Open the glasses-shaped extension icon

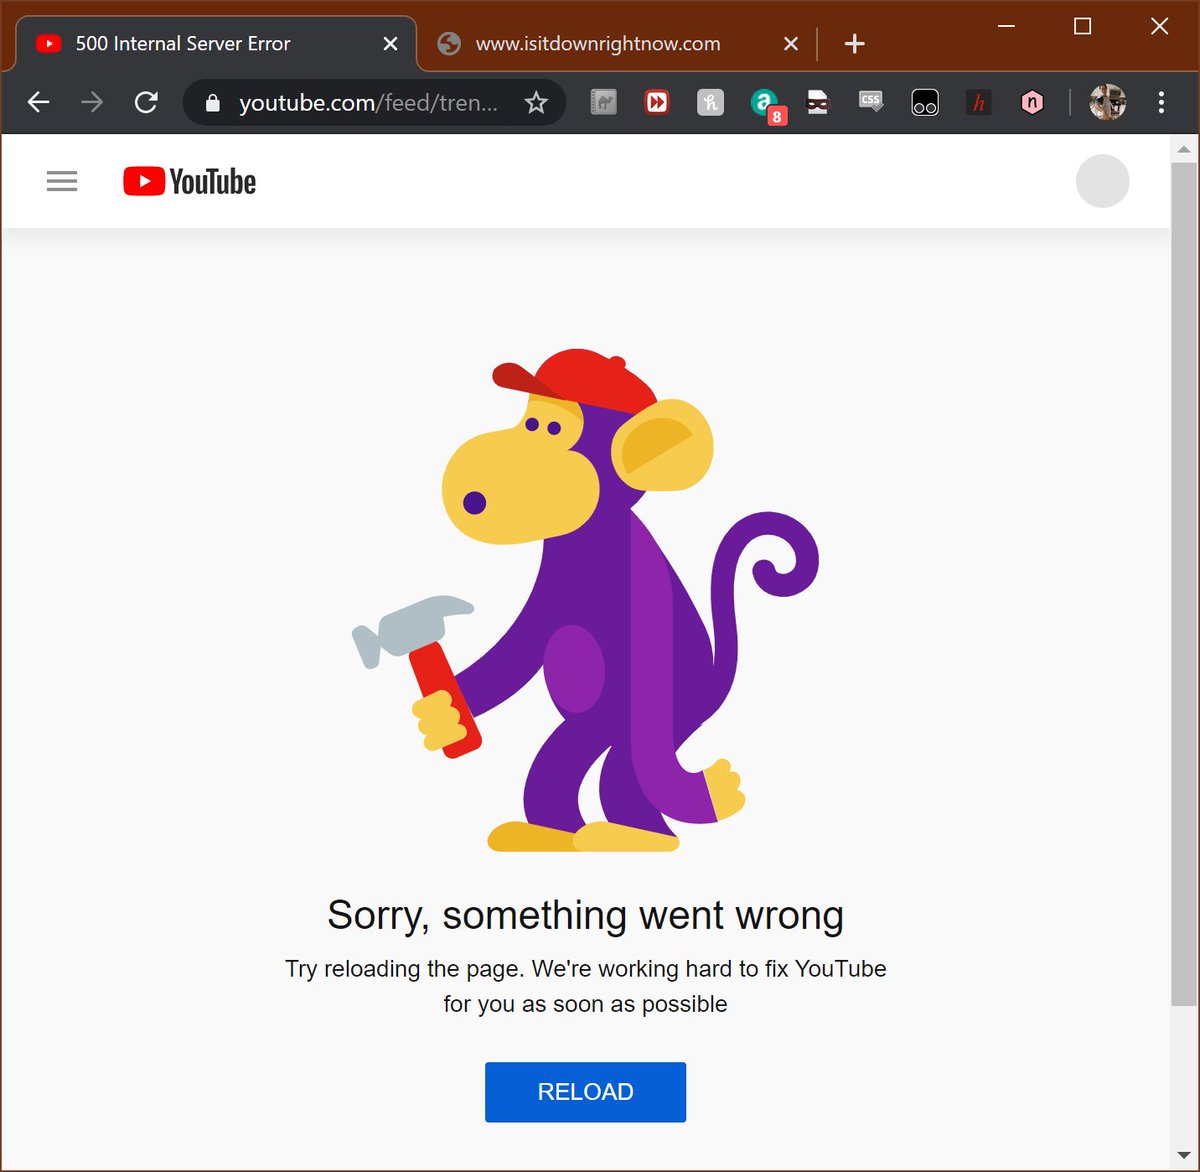tap(925, 102)
